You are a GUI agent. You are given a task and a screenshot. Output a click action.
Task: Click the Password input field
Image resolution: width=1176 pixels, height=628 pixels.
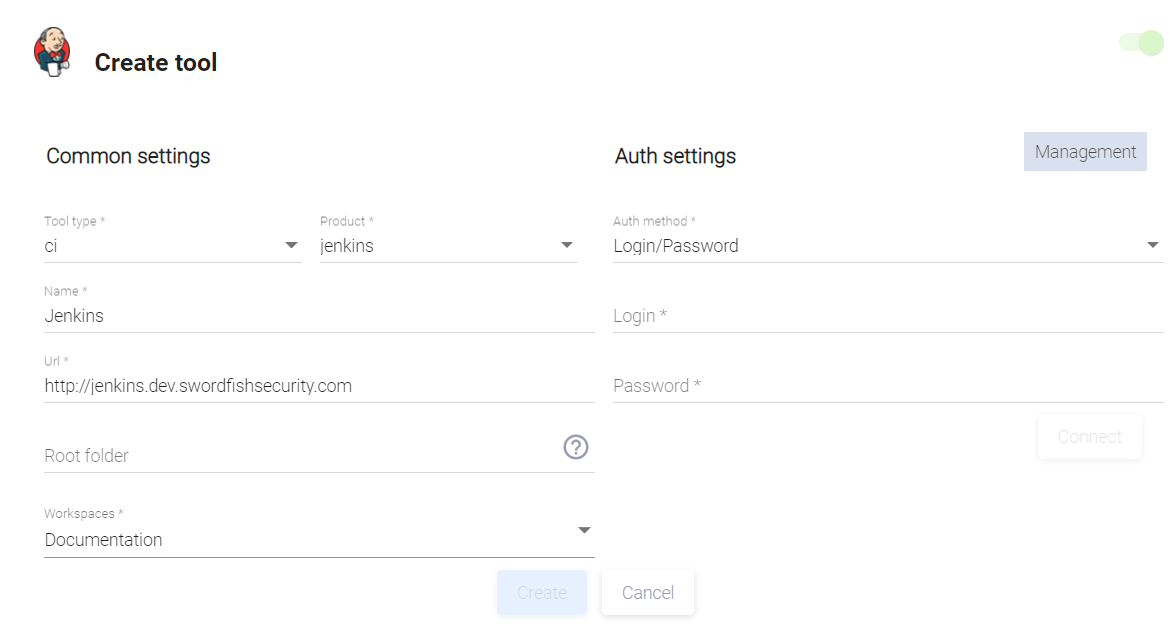[x=887, y=386]
